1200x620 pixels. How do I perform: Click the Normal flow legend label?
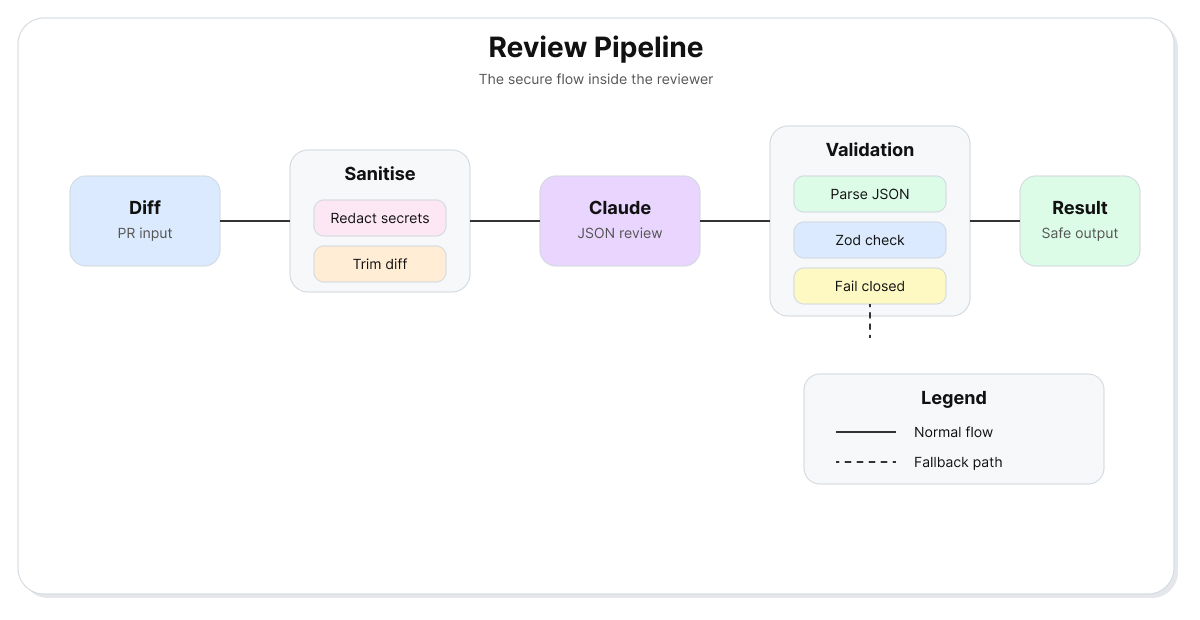tap(953, 432)
